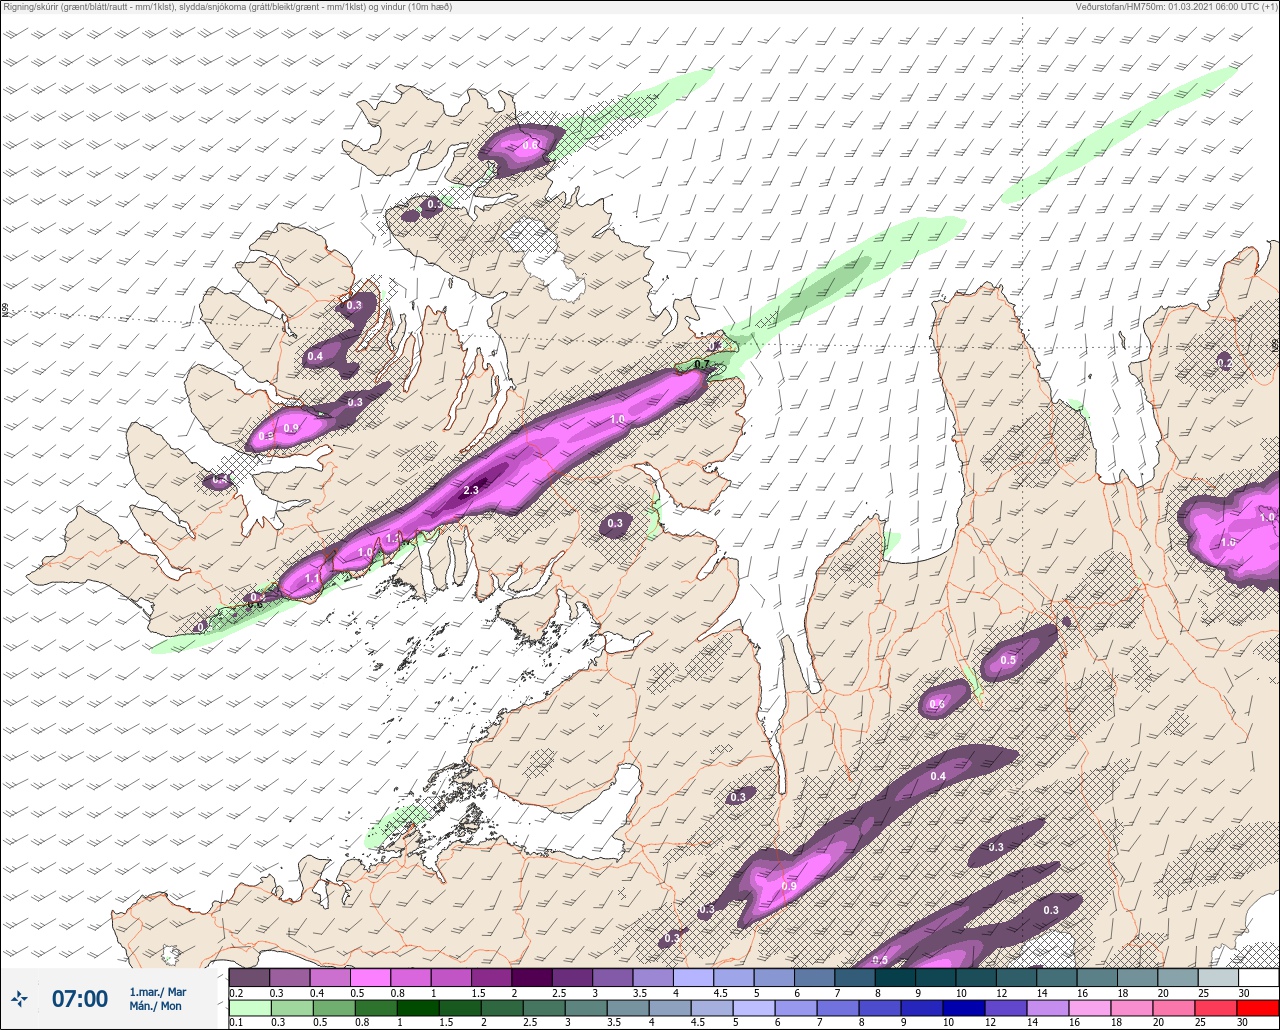Select the light lavender snow legend swatch at 4

pos(693,977)
